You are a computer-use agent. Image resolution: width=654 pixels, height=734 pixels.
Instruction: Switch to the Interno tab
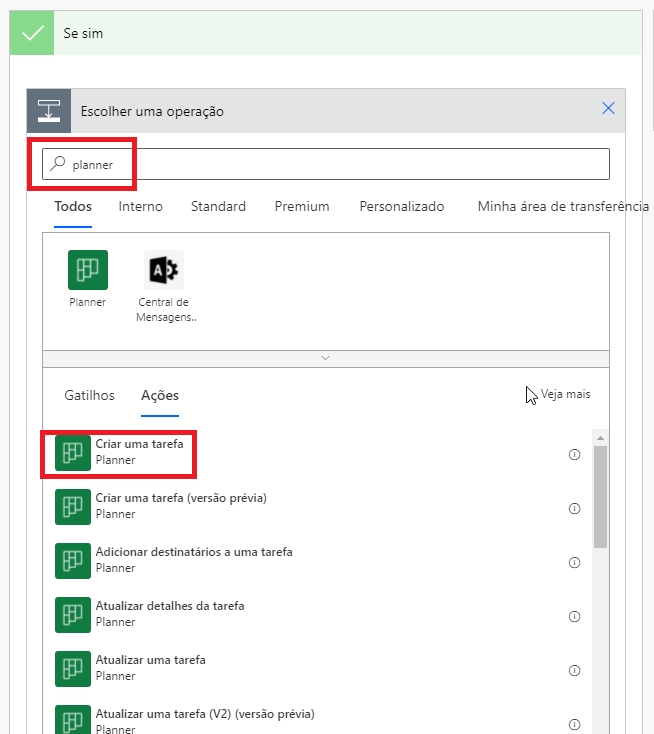tap(140, 206)
